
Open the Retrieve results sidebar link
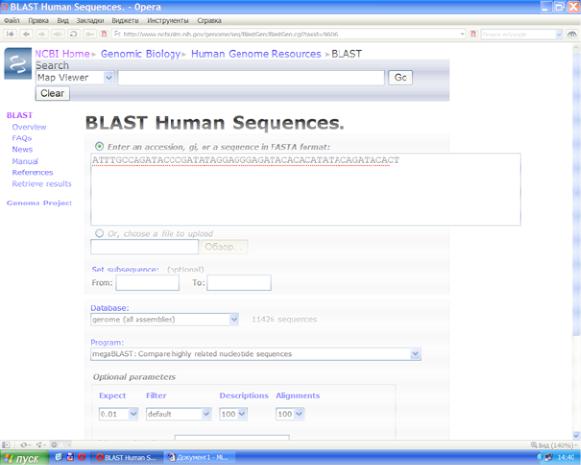(42, 184)
